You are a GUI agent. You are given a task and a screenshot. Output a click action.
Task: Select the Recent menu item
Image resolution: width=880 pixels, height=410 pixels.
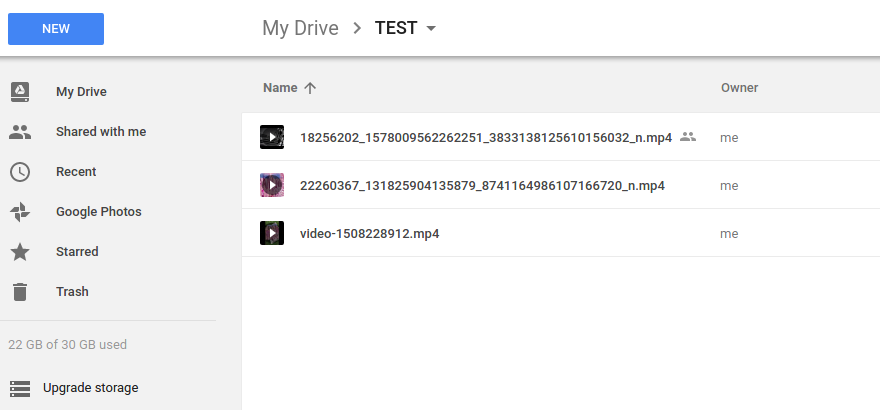coord(76,172)
